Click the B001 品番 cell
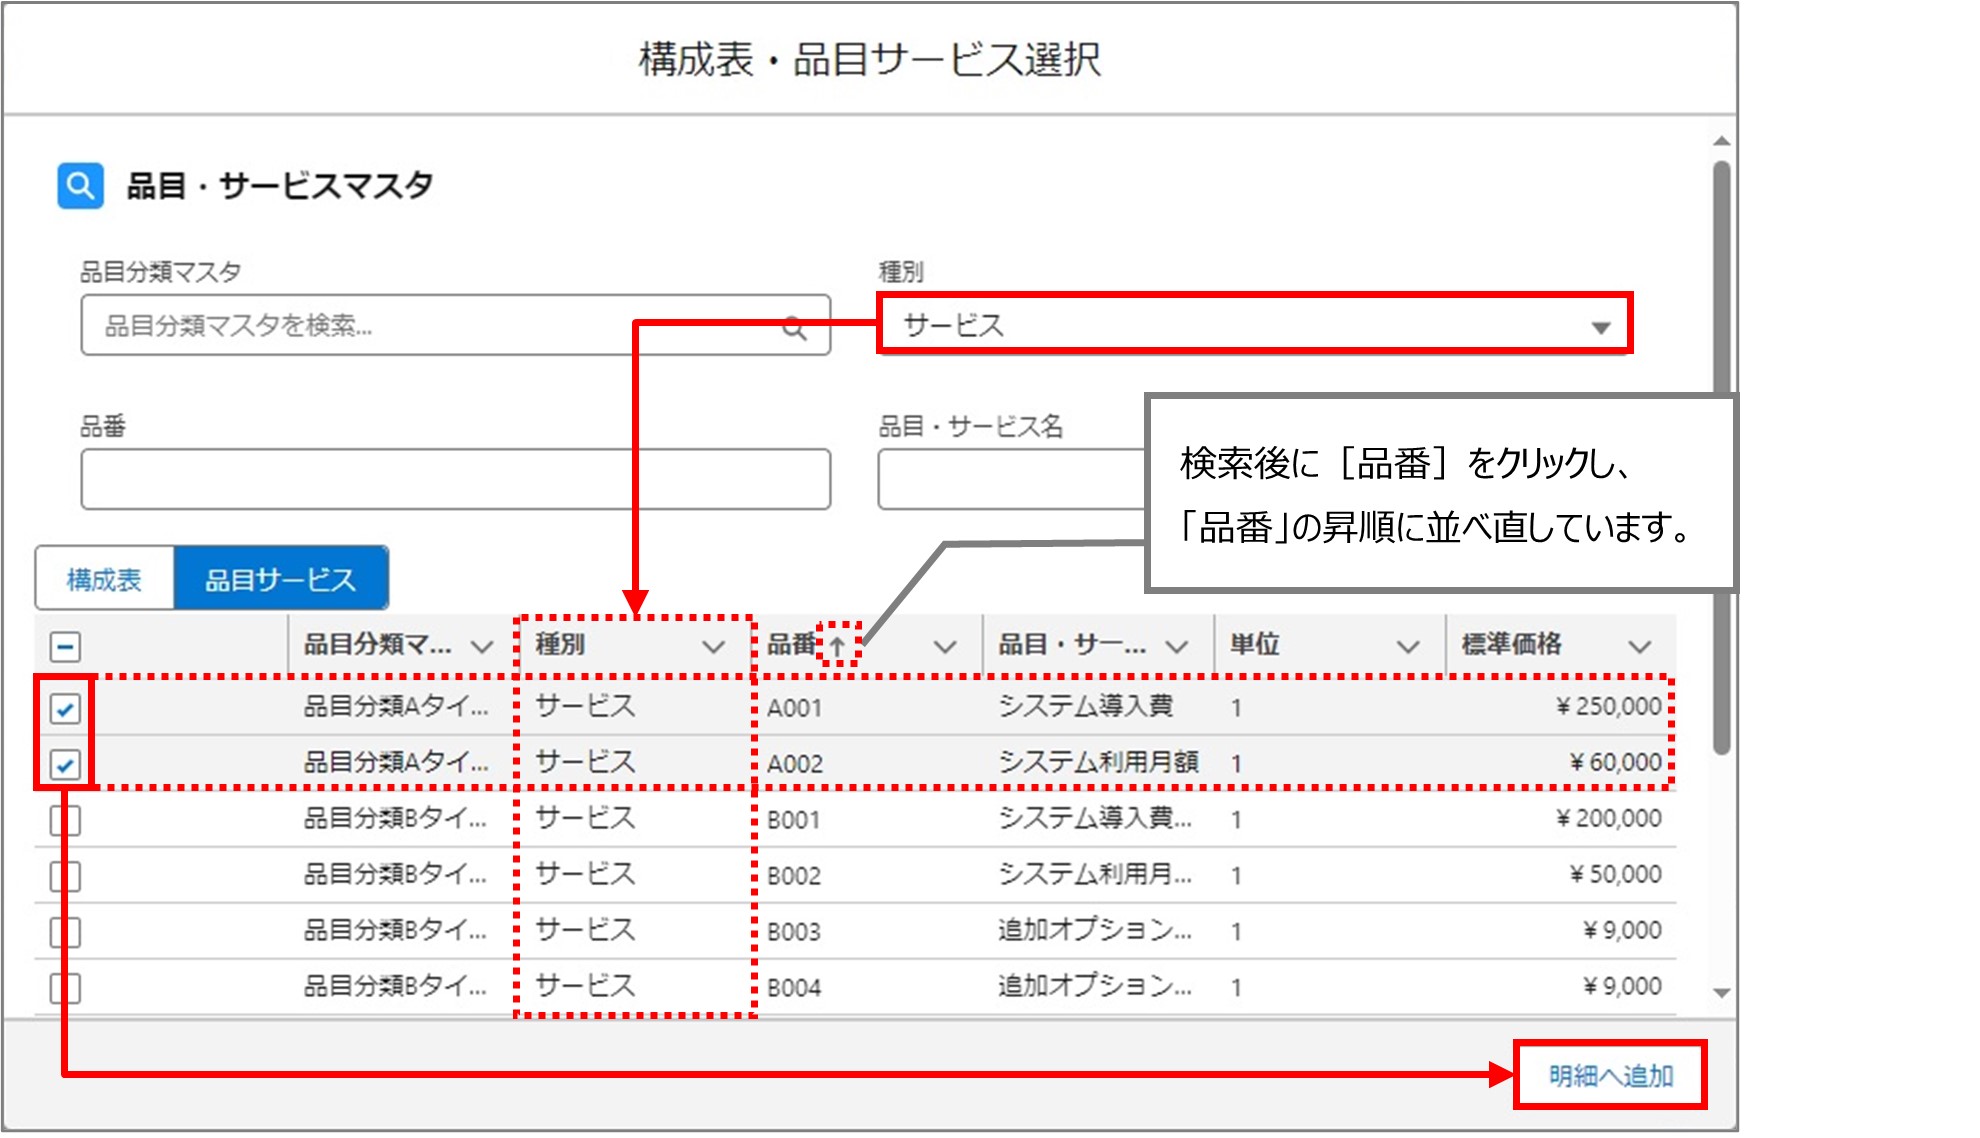The image size is (1980, 1138). pos(794,820)
